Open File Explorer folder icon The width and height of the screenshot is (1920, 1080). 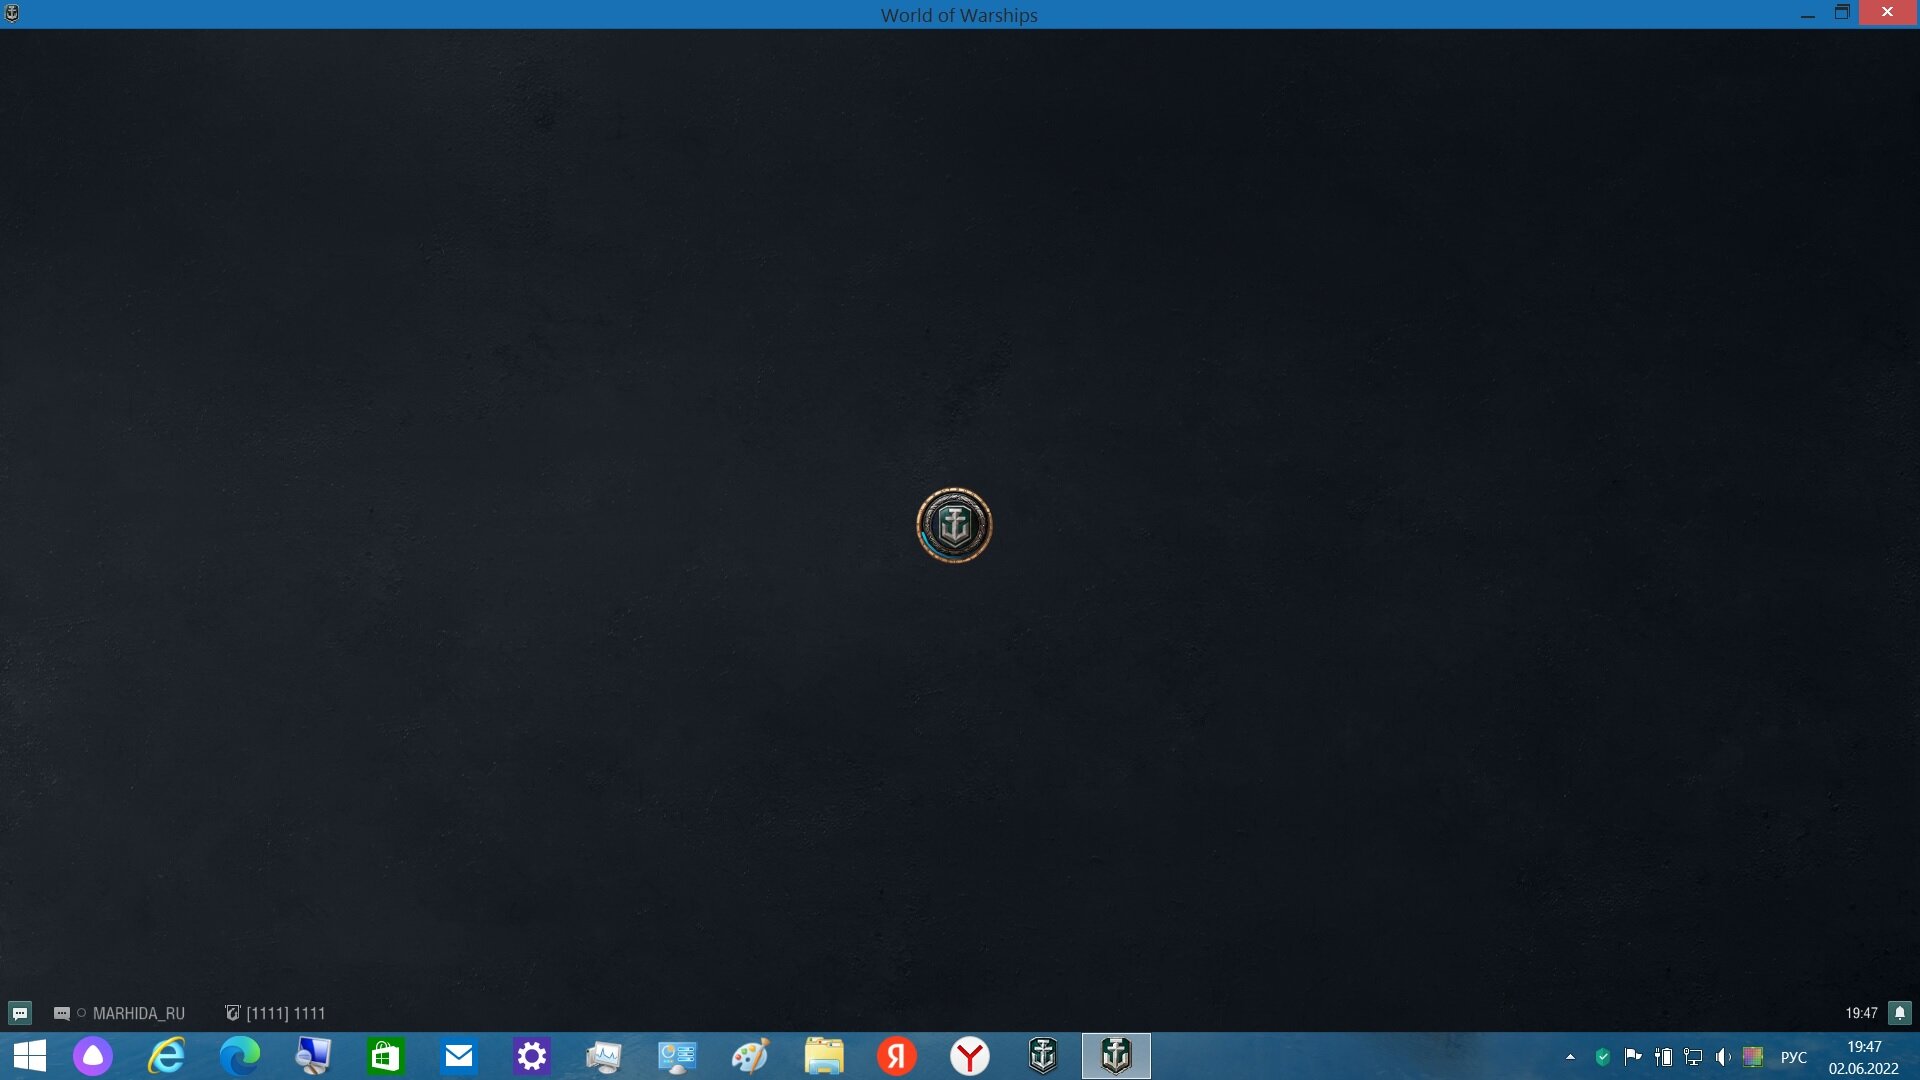tap(824, 1056)
